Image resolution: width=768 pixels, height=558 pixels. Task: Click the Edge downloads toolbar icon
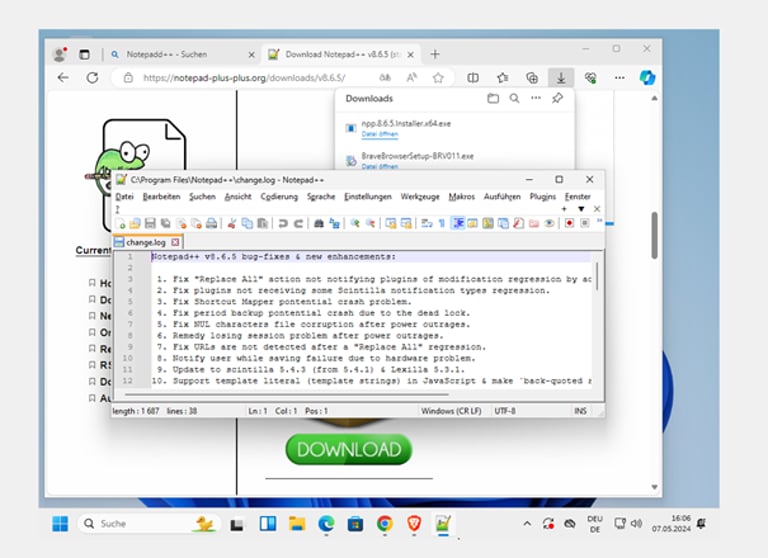point(561,77)
